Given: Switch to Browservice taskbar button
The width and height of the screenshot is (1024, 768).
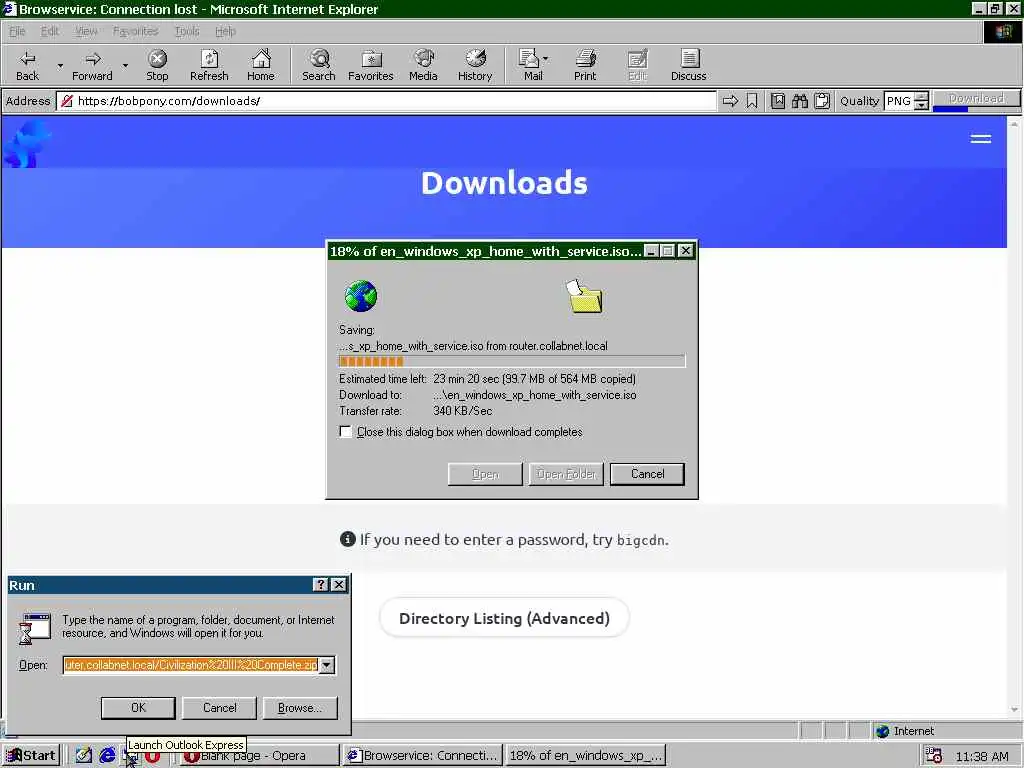Looking at the screenshot, I should pos(423,756).
